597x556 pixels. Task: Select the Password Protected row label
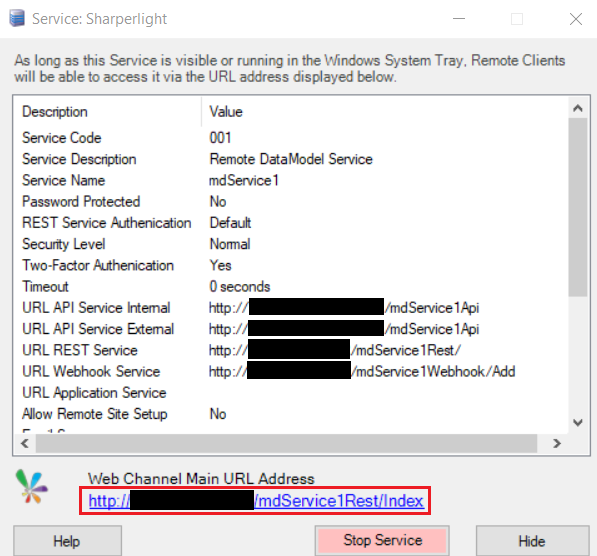click(x=81, y=201)
